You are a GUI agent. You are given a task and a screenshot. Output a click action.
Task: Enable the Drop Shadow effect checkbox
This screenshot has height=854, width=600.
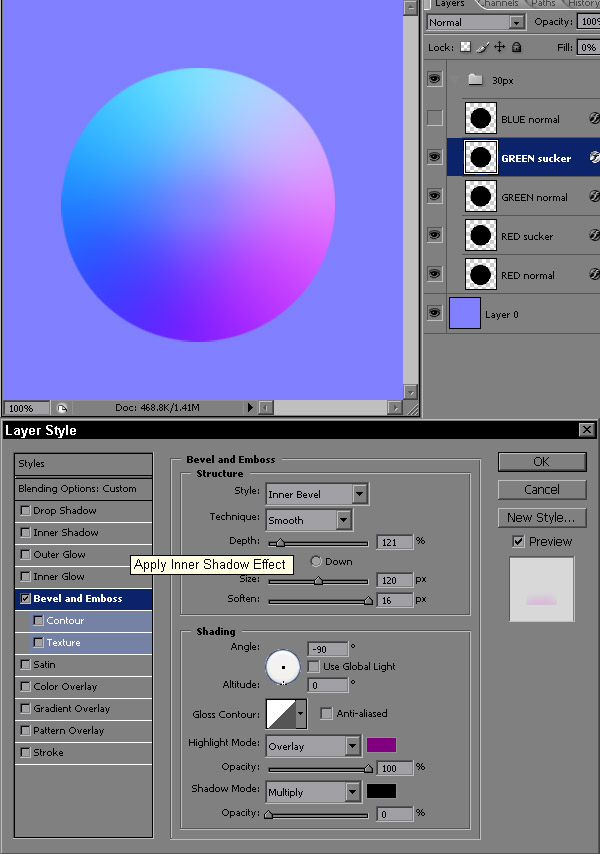click(x=25, y=511)
